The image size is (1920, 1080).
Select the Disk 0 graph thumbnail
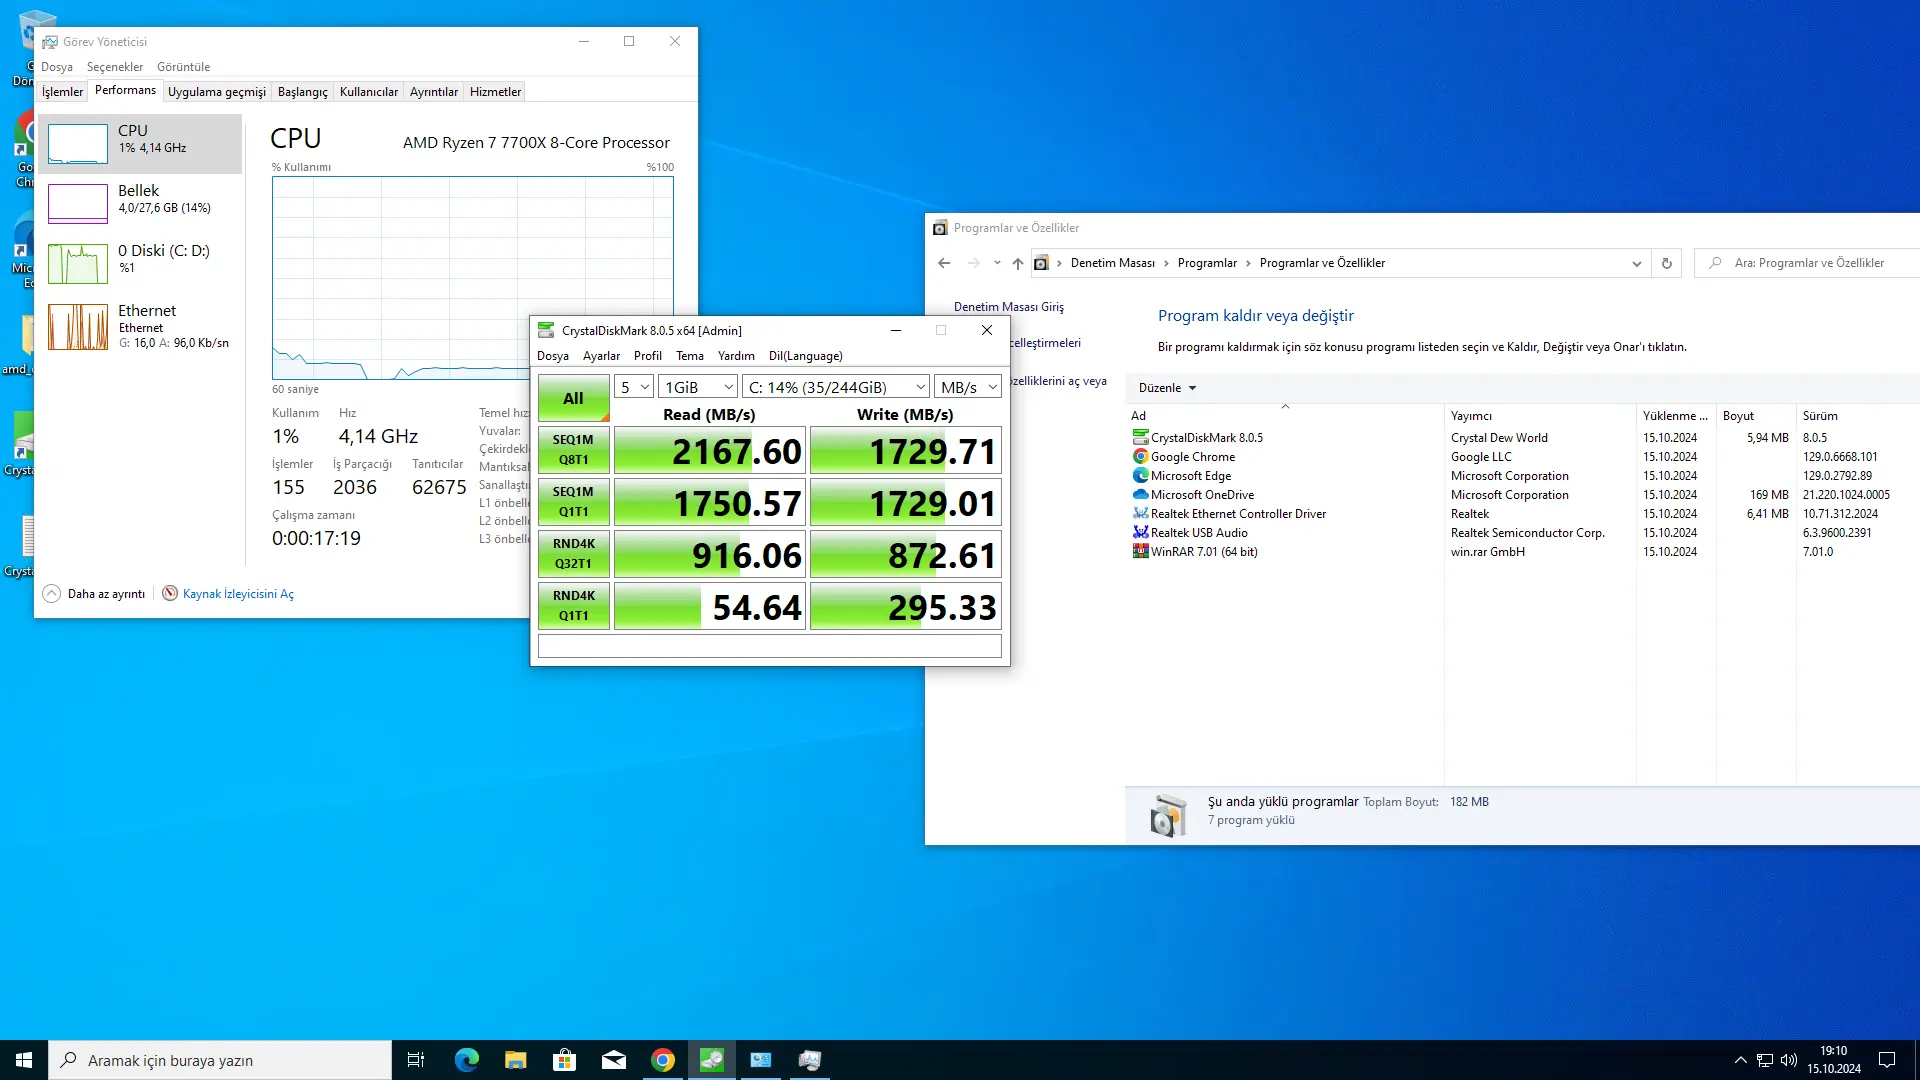point(78,264)
